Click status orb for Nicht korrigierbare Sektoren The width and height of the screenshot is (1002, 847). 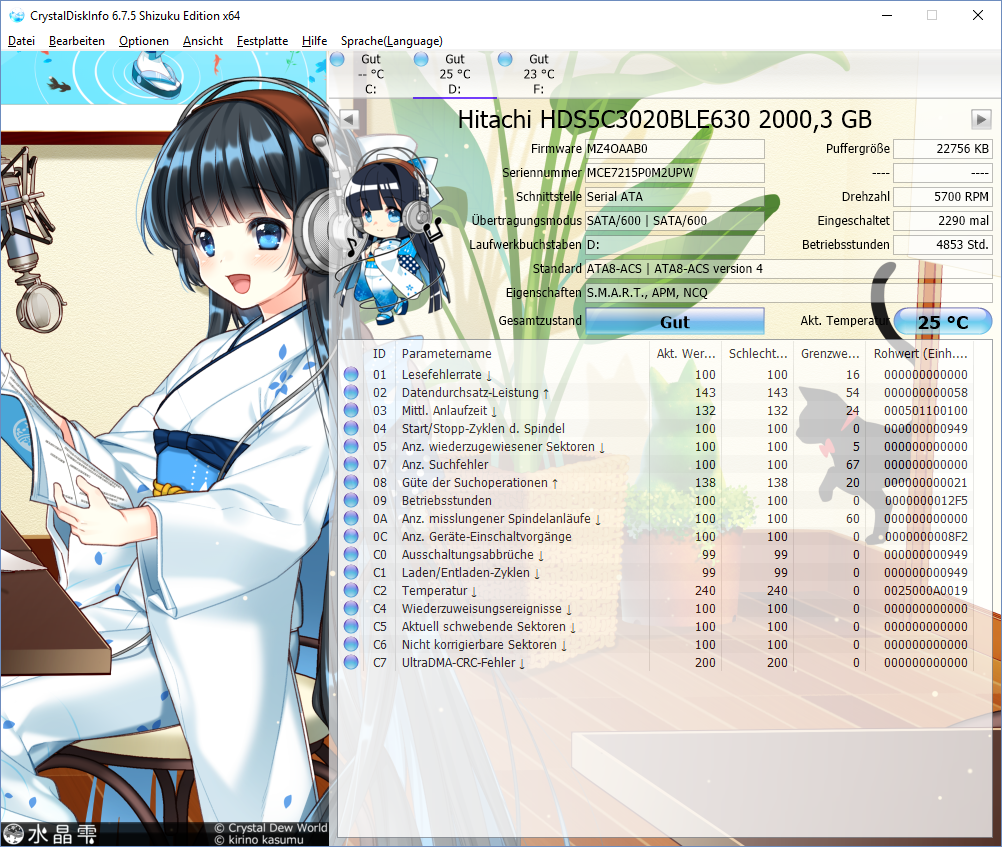point(351,644)
